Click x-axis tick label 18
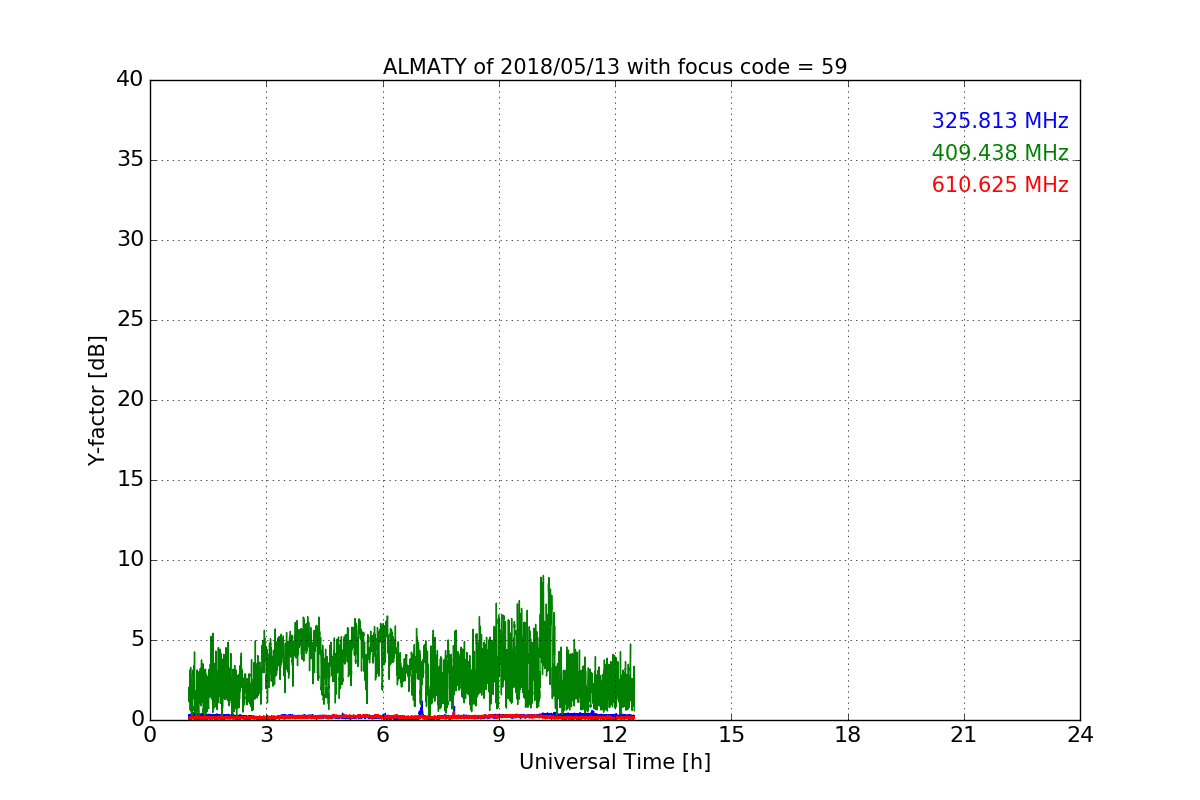 coord(848,735)
